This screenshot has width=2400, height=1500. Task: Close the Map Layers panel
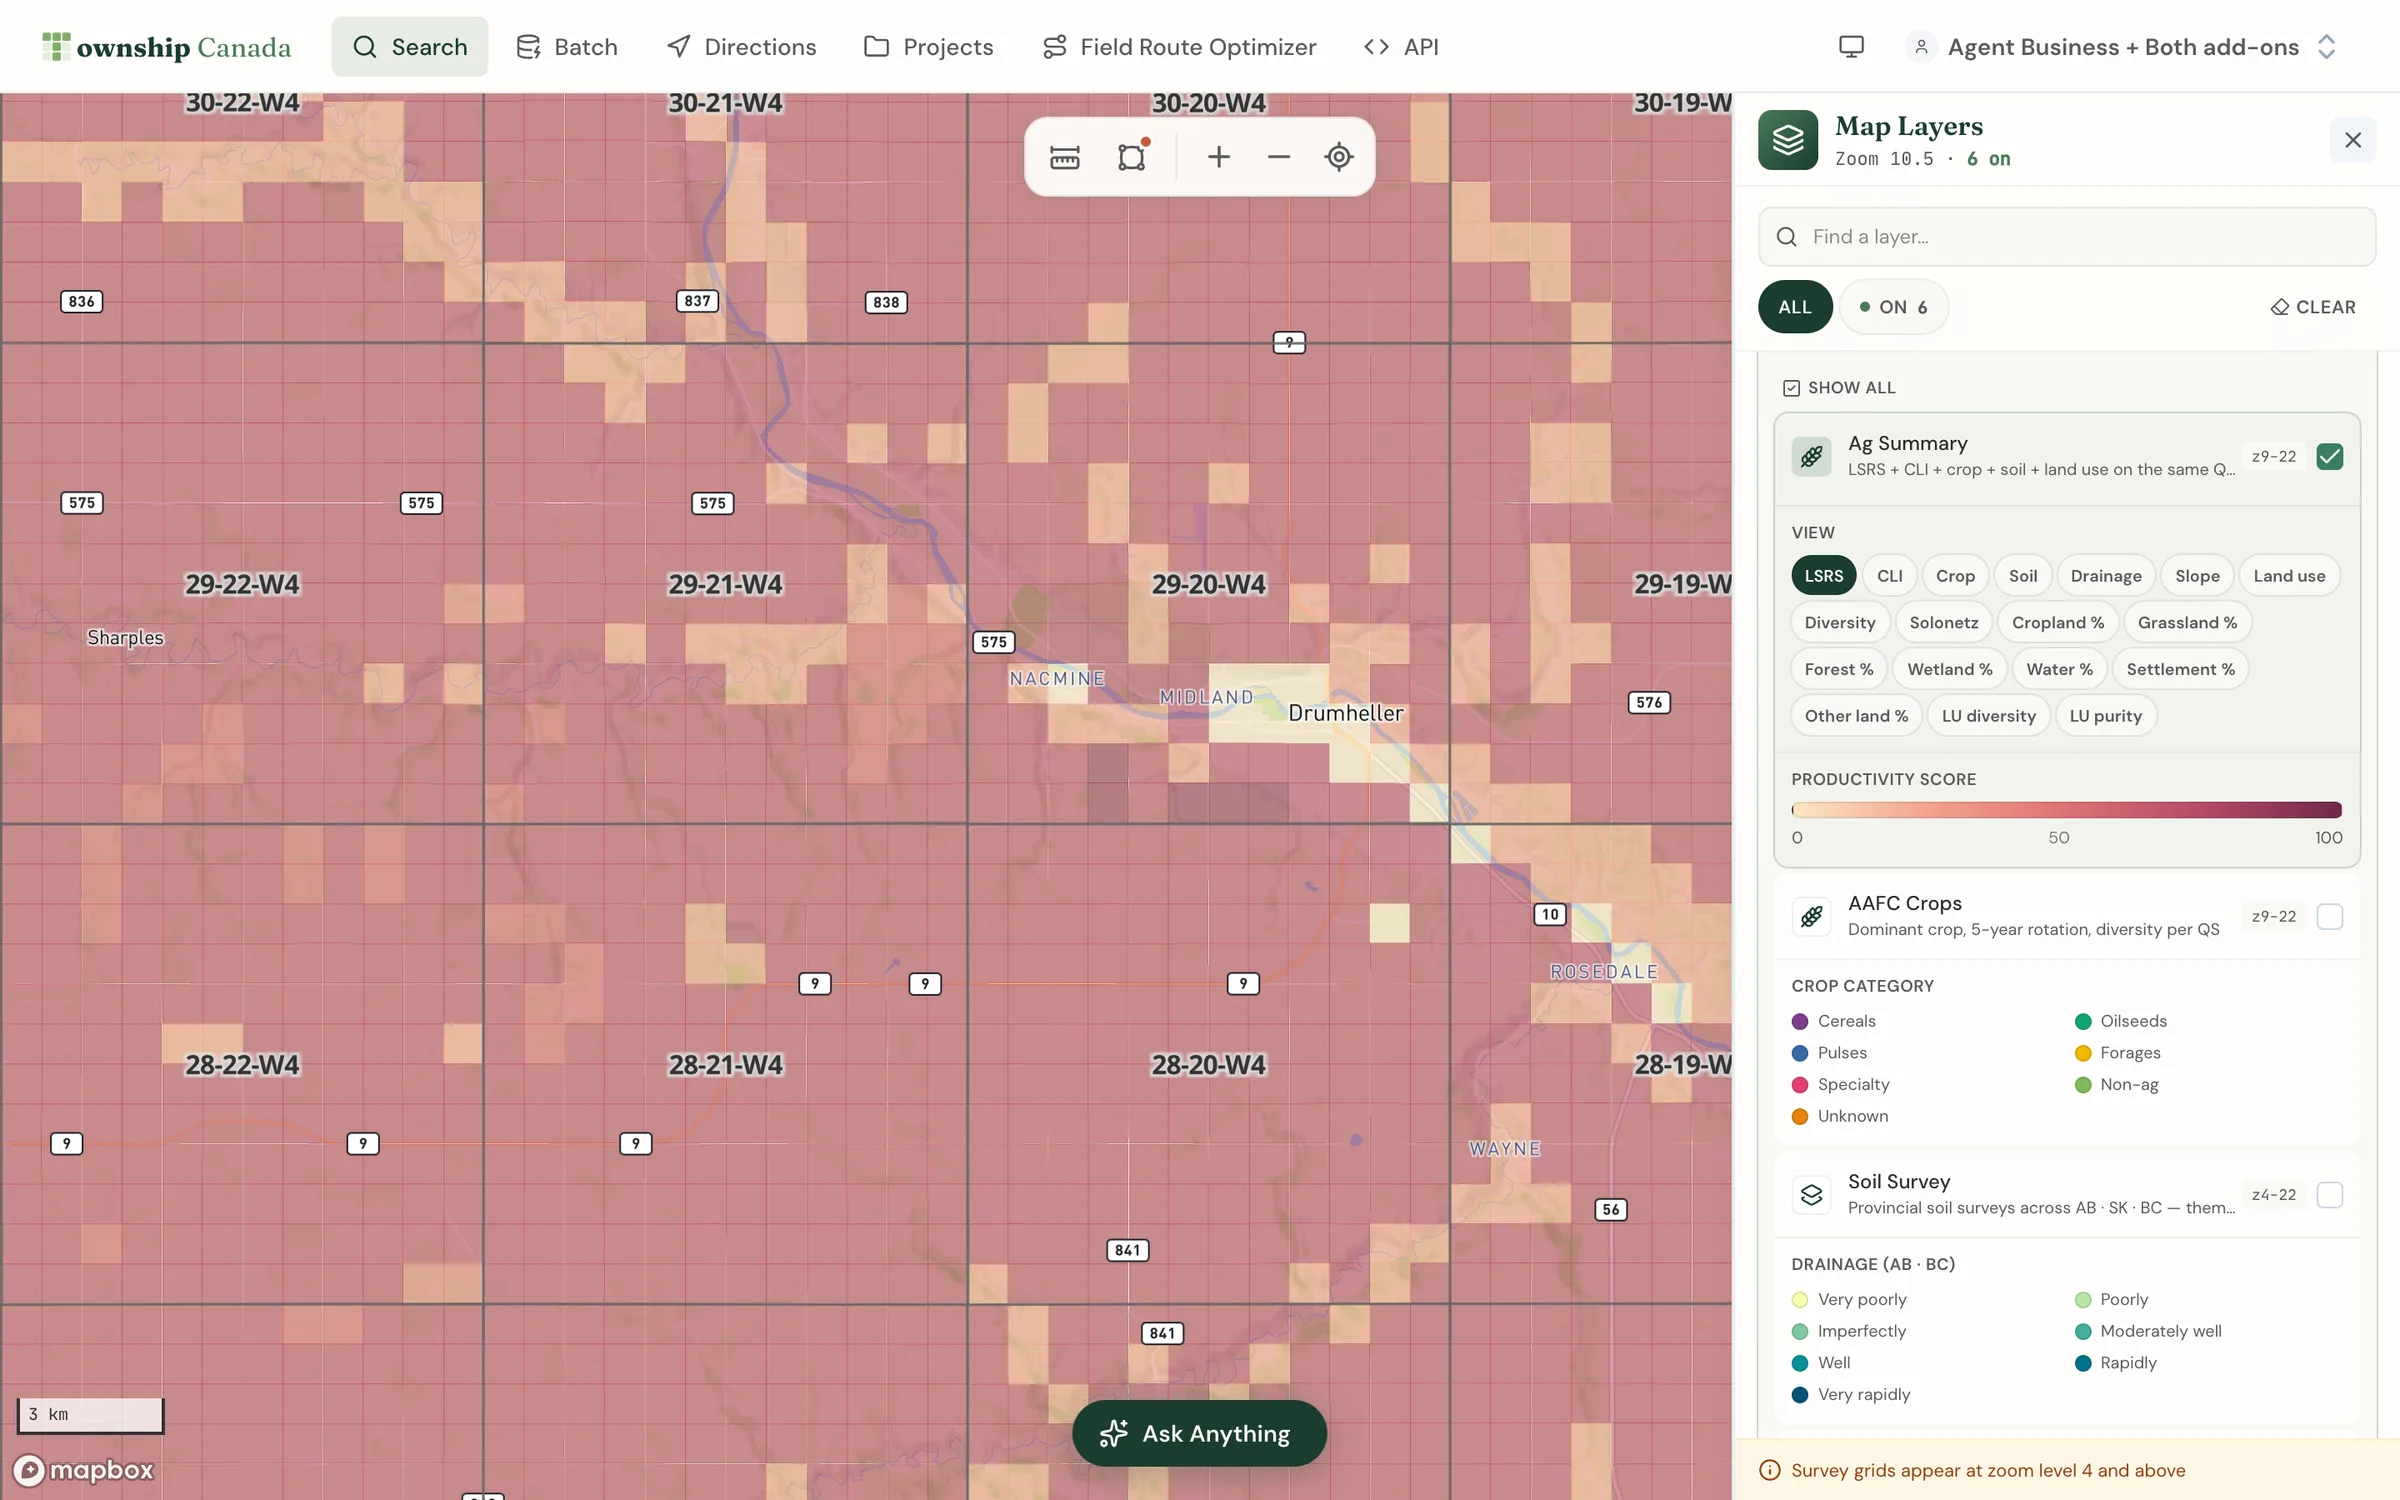[2352, 140]
